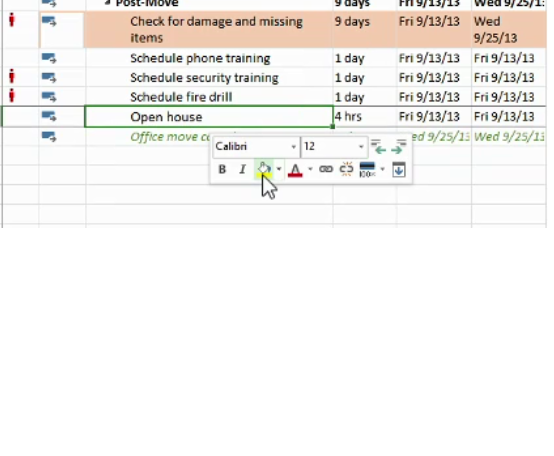Screen dimensions: 554x456
Task: Select 'Check for damage and missing items' task
Action: click(216, 30)
